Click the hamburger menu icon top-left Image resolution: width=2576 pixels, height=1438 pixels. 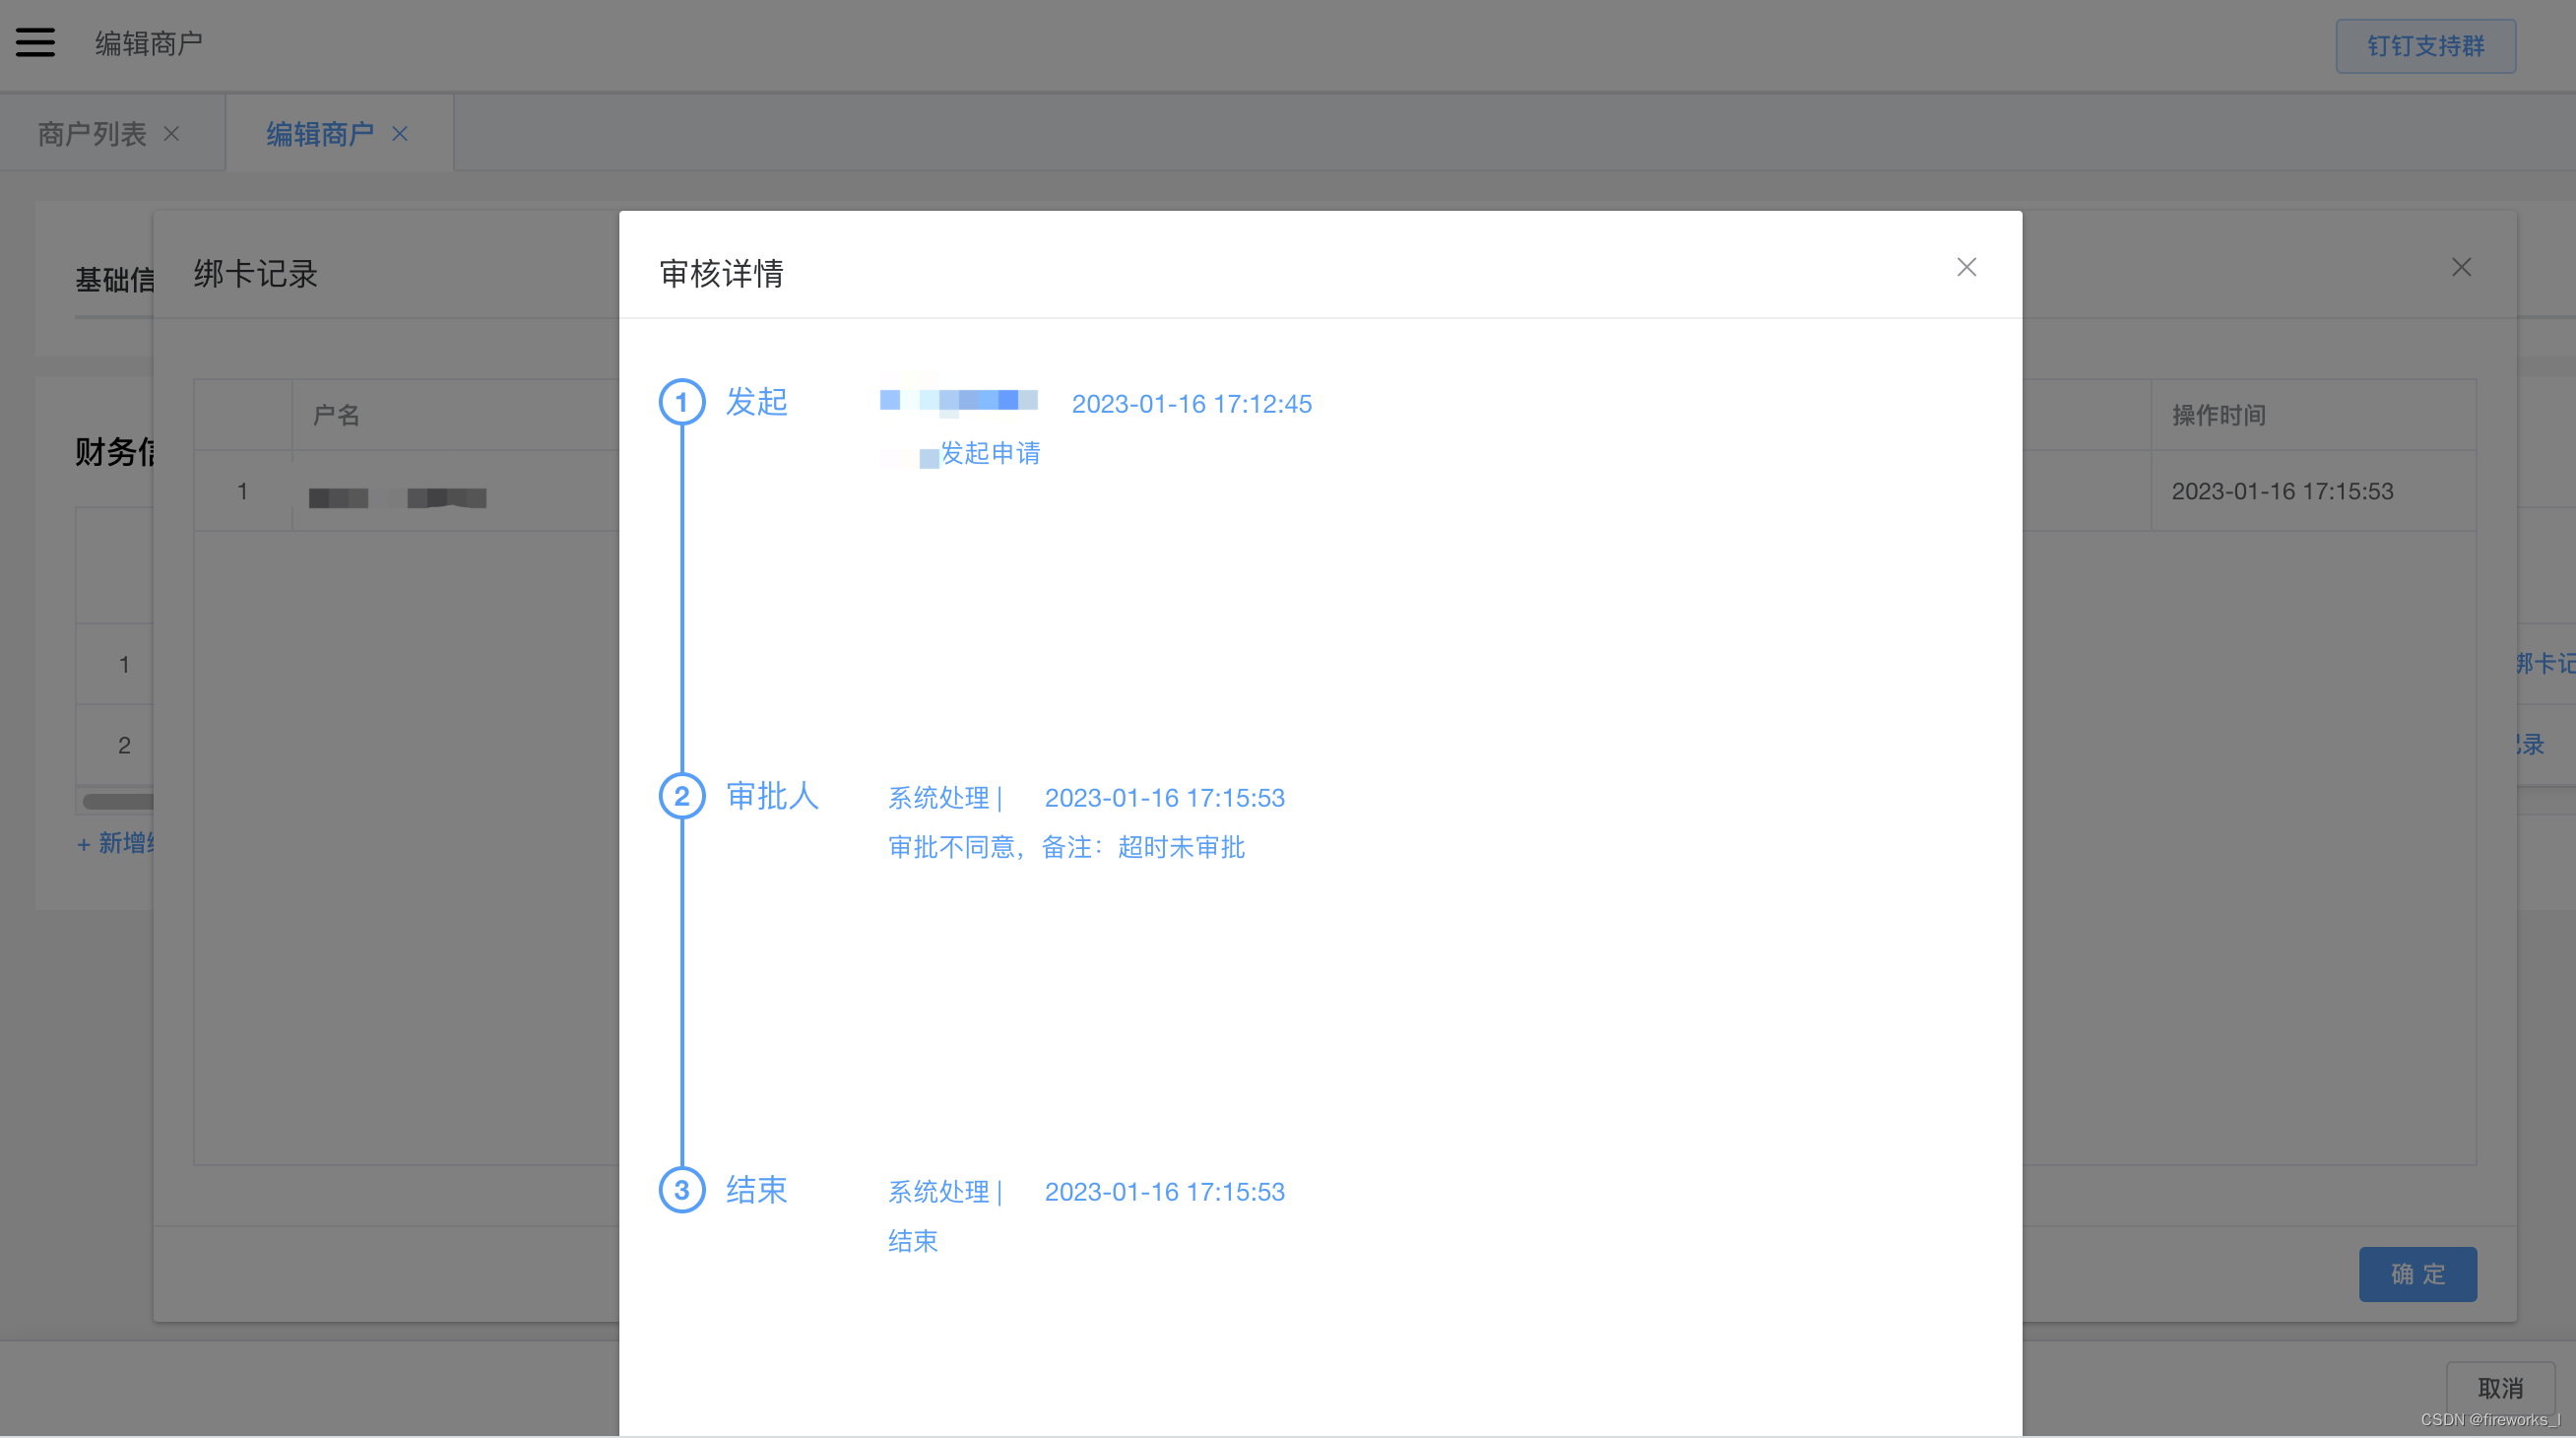coord(35,42)
